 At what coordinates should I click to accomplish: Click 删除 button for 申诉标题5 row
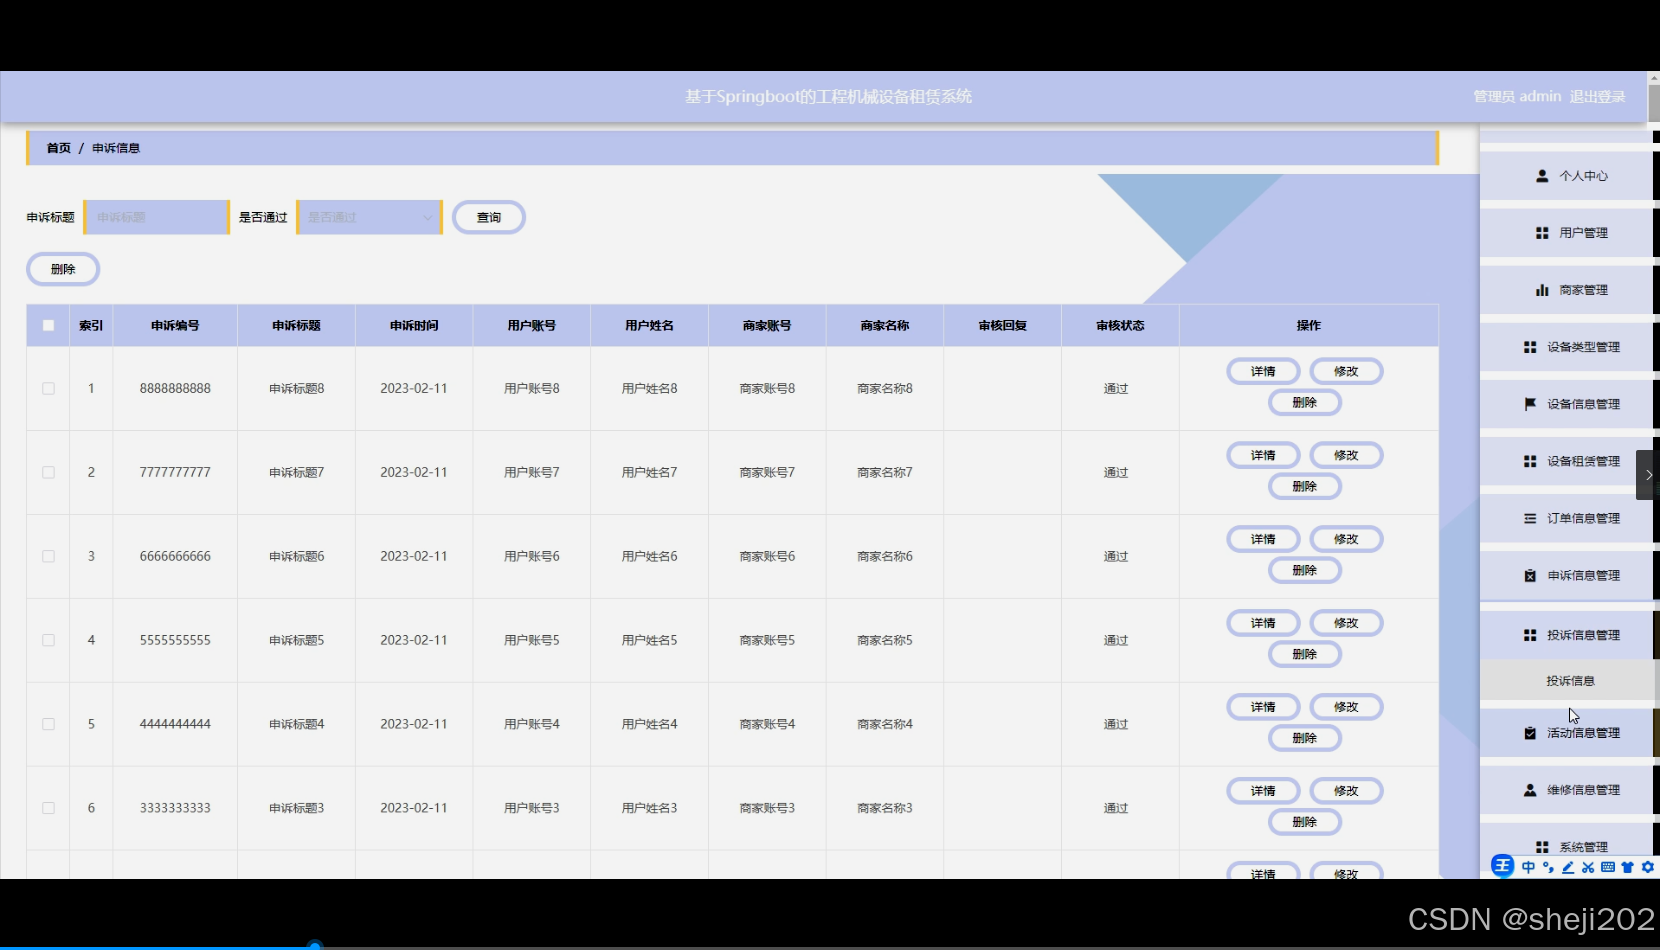(x=1304, y=654)
